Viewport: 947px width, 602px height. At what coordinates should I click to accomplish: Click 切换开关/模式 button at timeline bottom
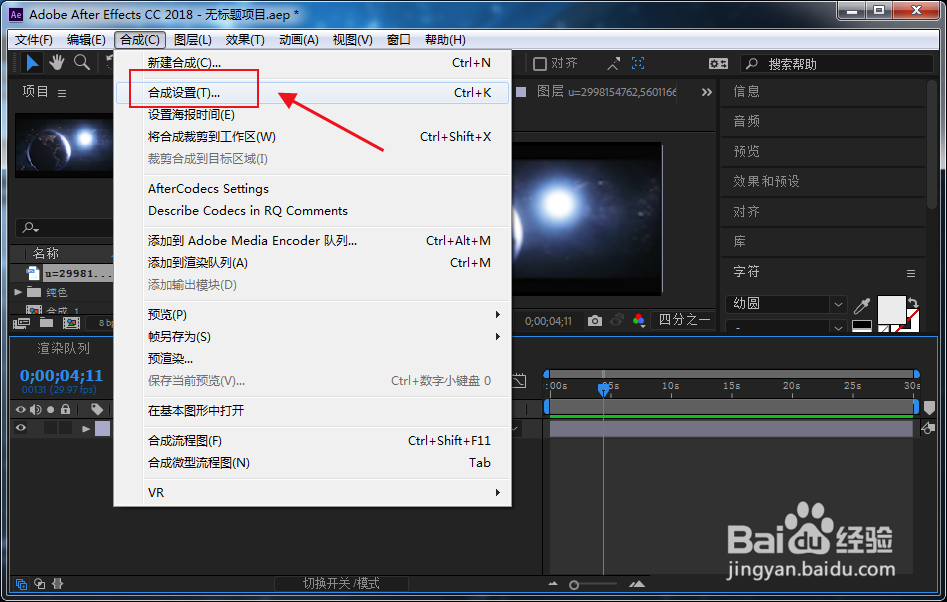[341, 584]
